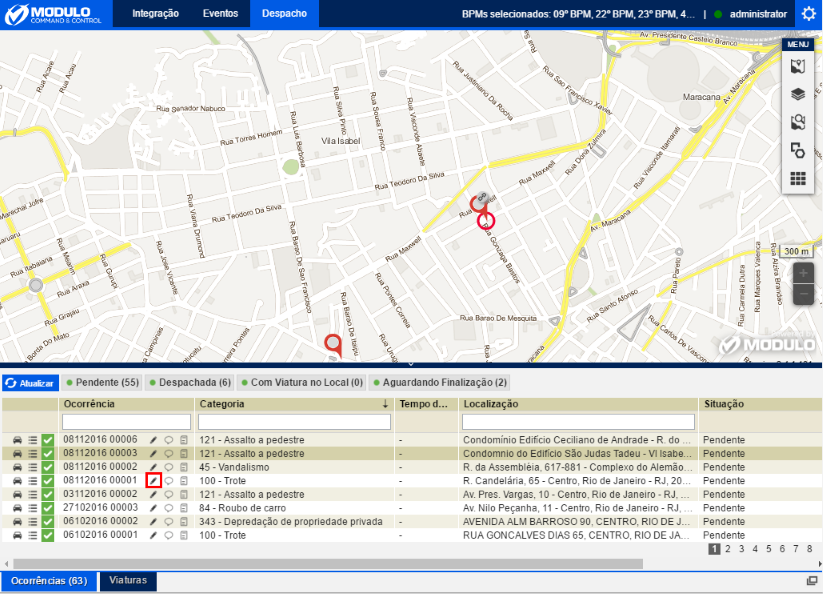Switch to the Viaturas tab
This screenshot has width=823, height=594.
pyautogui.click(x=128, y=580)
